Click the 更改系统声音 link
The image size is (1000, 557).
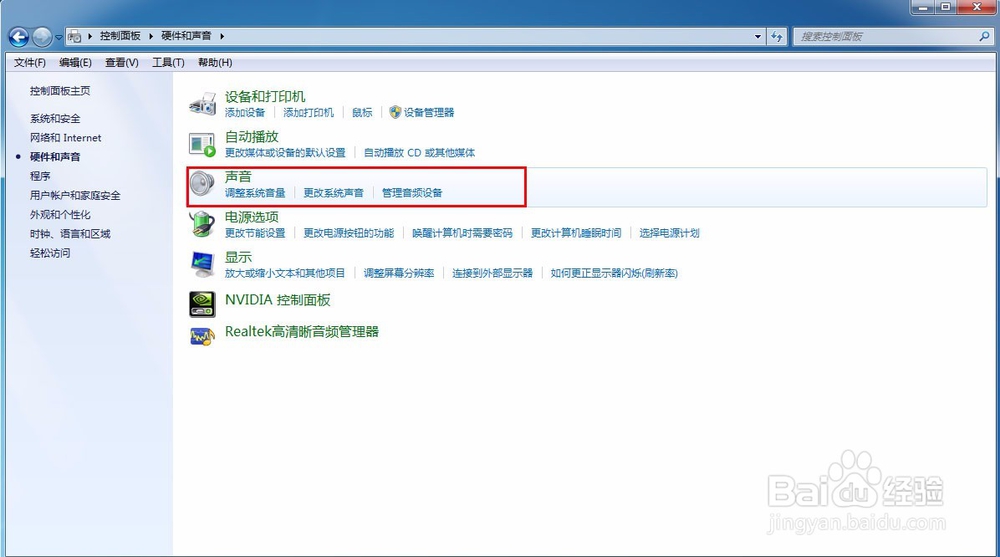[334, 193]
